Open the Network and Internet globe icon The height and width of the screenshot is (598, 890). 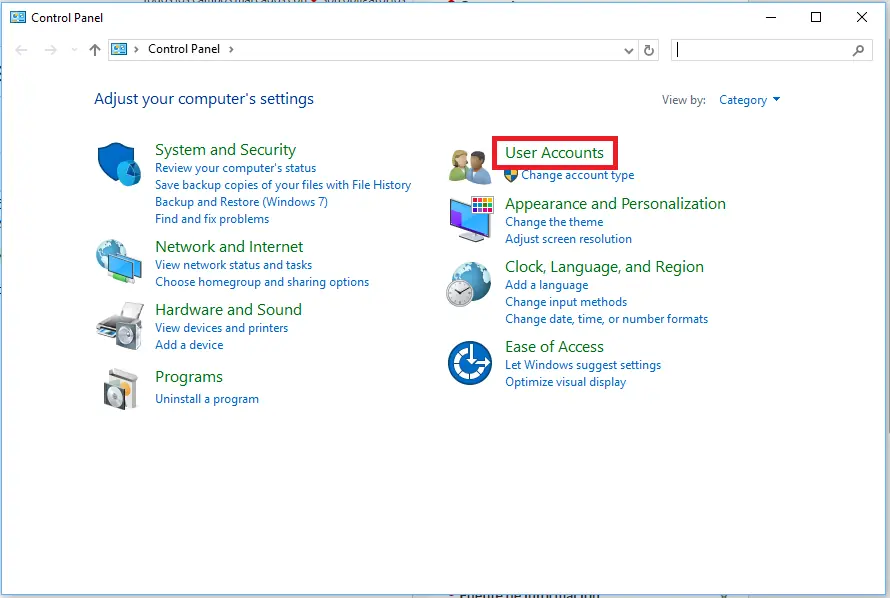[119, 262]
